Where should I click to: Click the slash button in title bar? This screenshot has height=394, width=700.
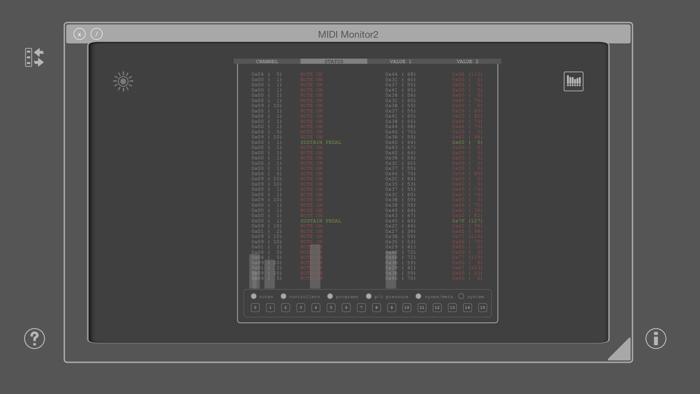point(96,34)
